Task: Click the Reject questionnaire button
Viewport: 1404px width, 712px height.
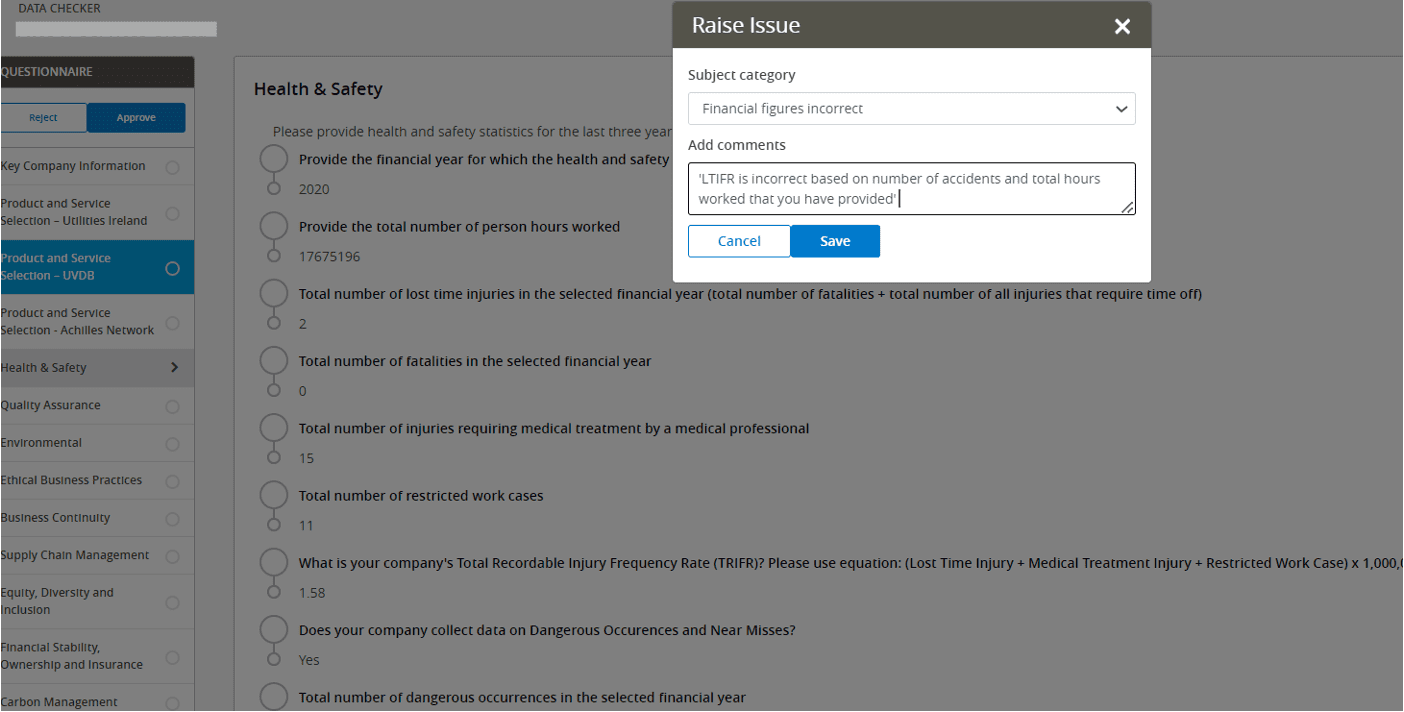Action: point(43,118)
